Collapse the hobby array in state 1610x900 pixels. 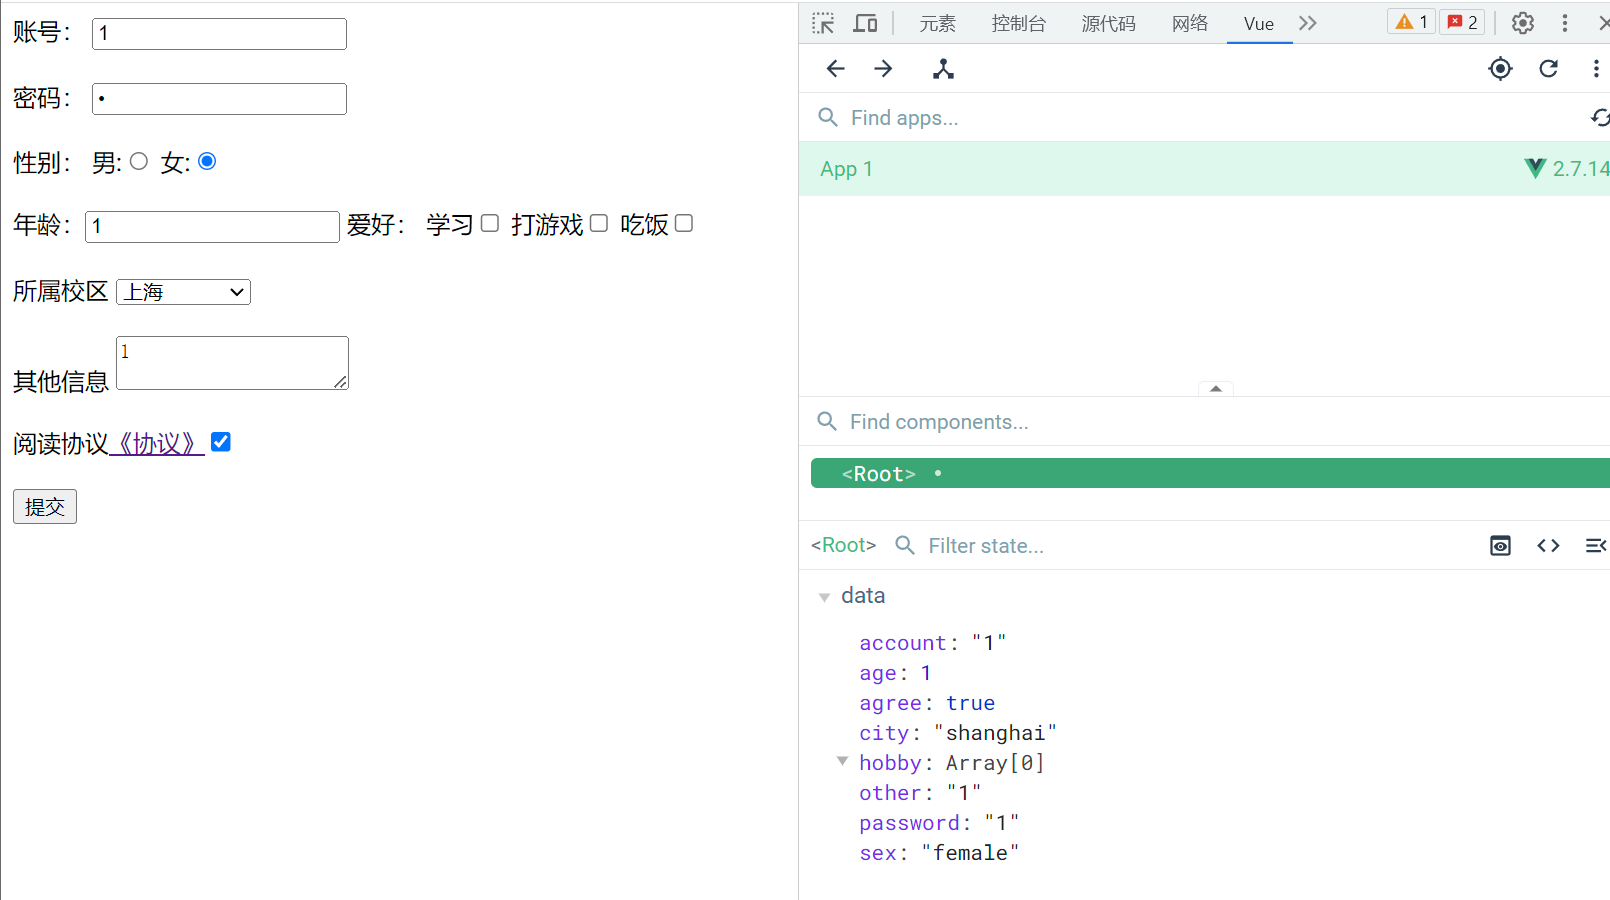[x=842, y=762]
